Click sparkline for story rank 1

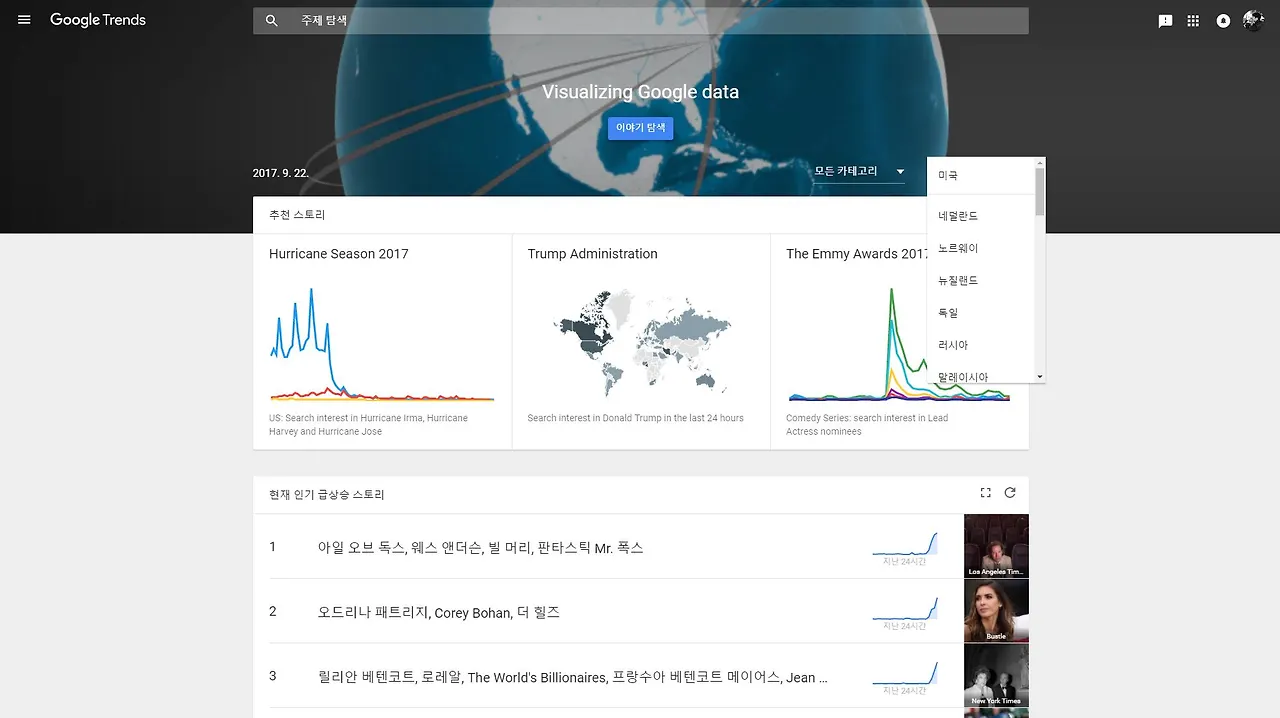(905, 544)
